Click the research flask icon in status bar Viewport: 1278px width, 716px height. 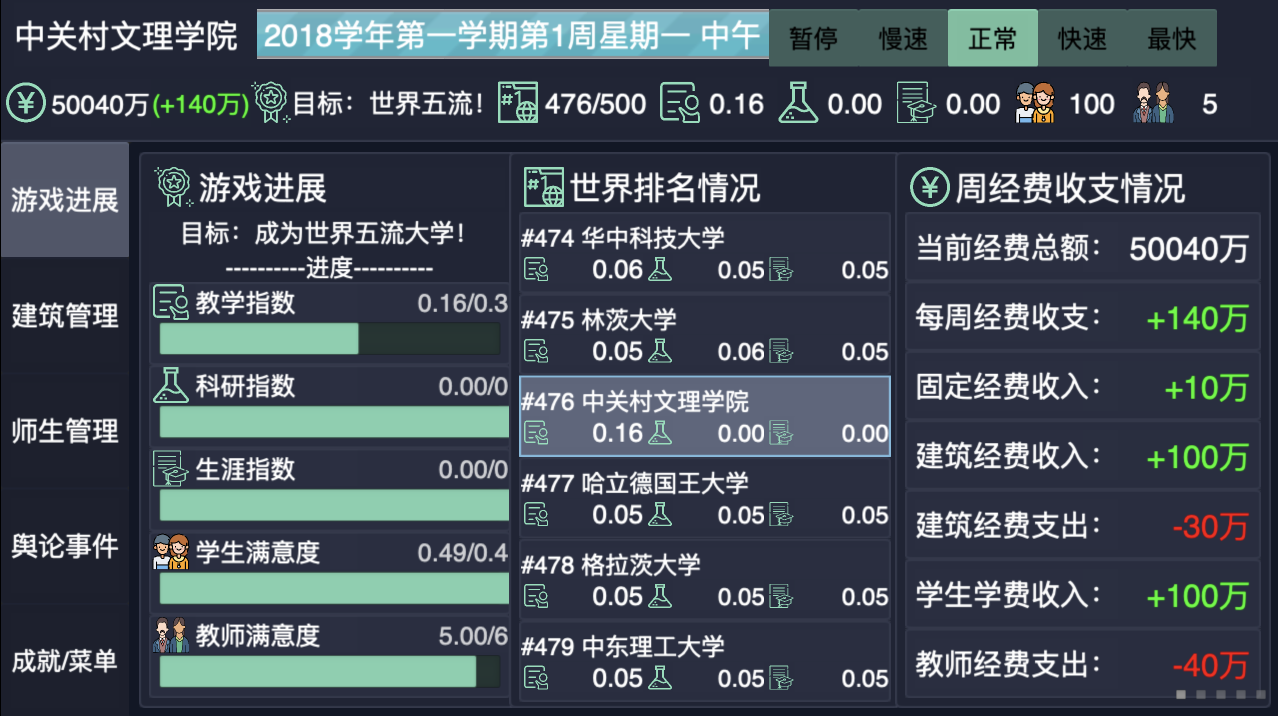(x=797, y=102)
